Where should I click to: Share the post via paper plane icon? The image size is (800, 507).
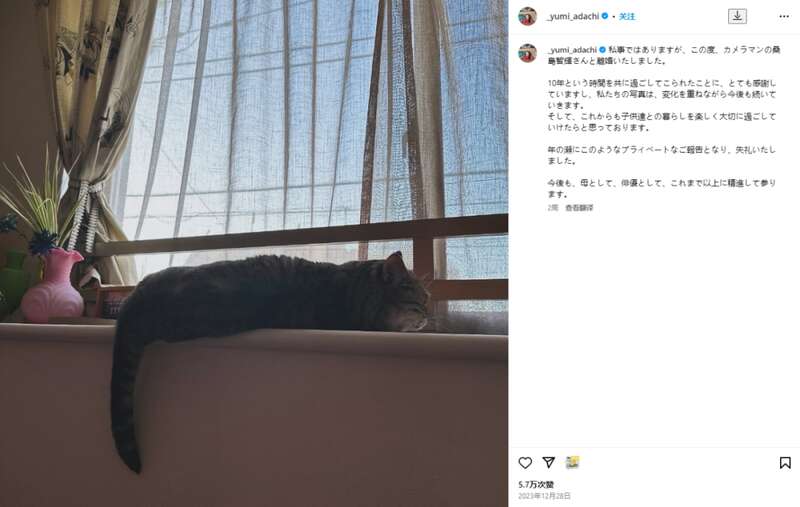point(548,462)
